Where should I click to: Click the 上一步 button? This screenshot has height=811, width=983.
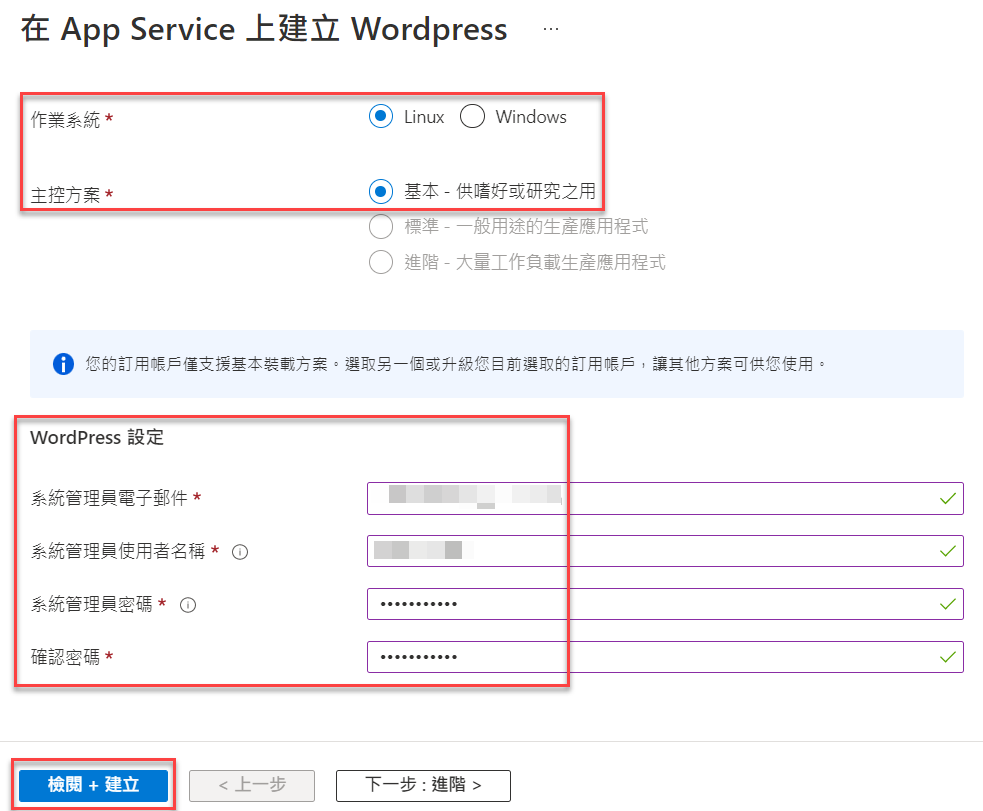pos(252,785)
